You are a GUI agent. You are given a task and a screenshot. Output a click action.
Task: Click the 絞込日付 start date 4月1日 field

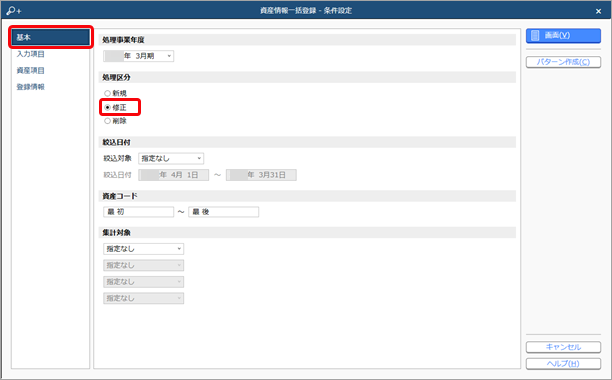point(174,175)
